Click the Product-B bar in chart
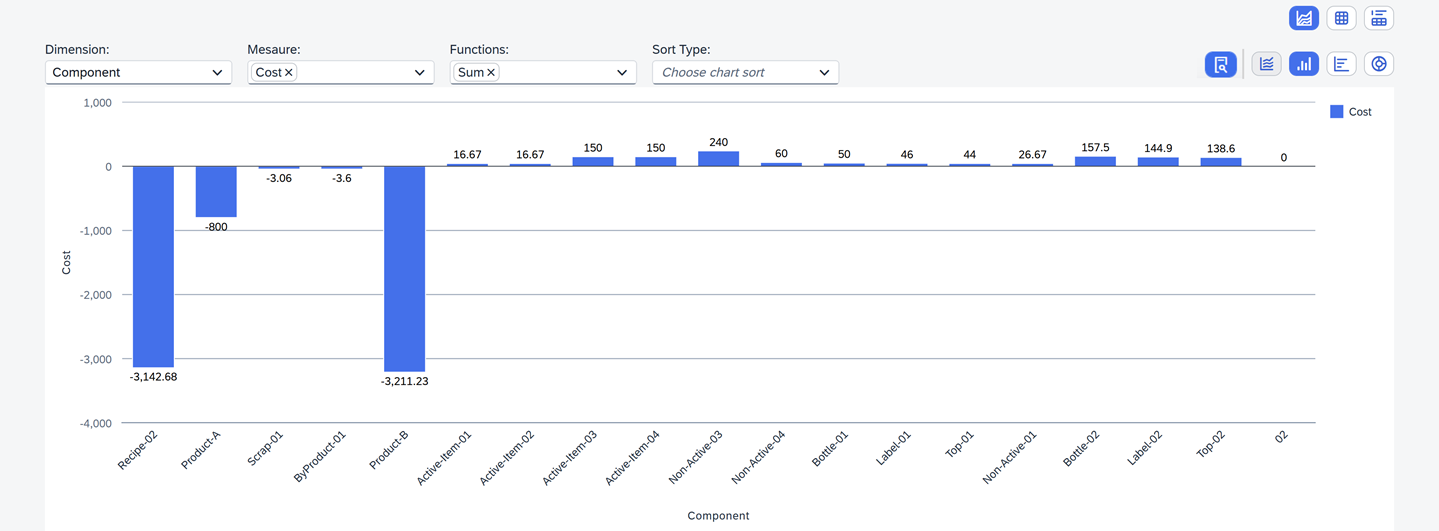The image size is (1439, 531). coord(404,268)
